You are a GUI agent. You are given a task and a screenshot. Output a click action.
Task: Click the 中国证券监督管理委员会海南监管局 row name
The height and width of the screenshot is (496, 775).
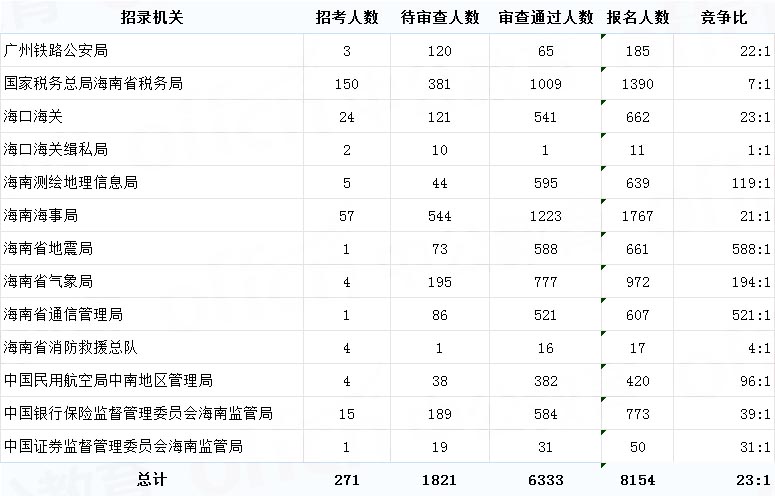(x=123, y=446)
